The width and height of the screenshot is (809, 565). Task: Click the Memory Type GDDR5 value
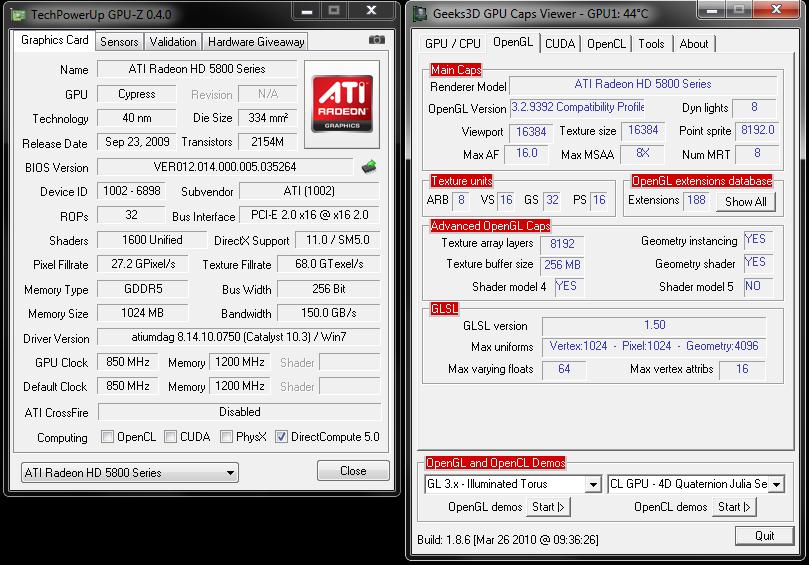142,288
